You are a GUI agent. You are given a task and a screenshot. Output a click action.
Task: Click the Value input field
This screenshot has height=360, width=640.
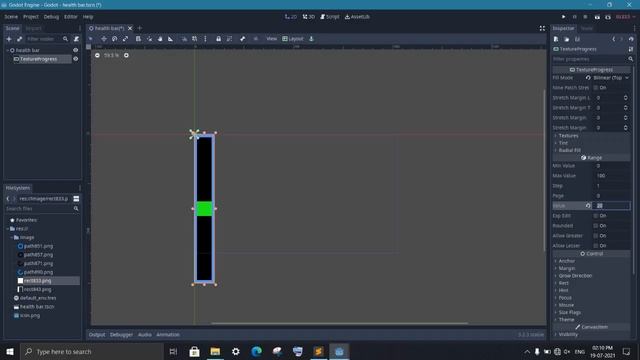coord(611,206)
